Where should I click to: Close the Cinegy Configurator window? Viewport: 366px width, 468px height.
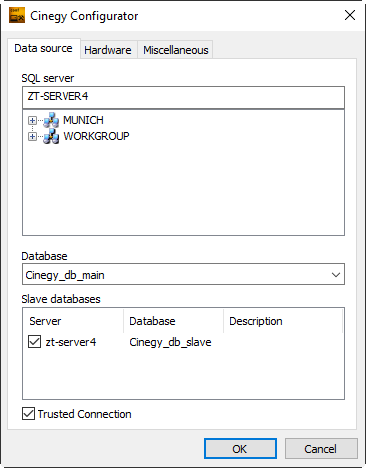(x=350, y=15)
